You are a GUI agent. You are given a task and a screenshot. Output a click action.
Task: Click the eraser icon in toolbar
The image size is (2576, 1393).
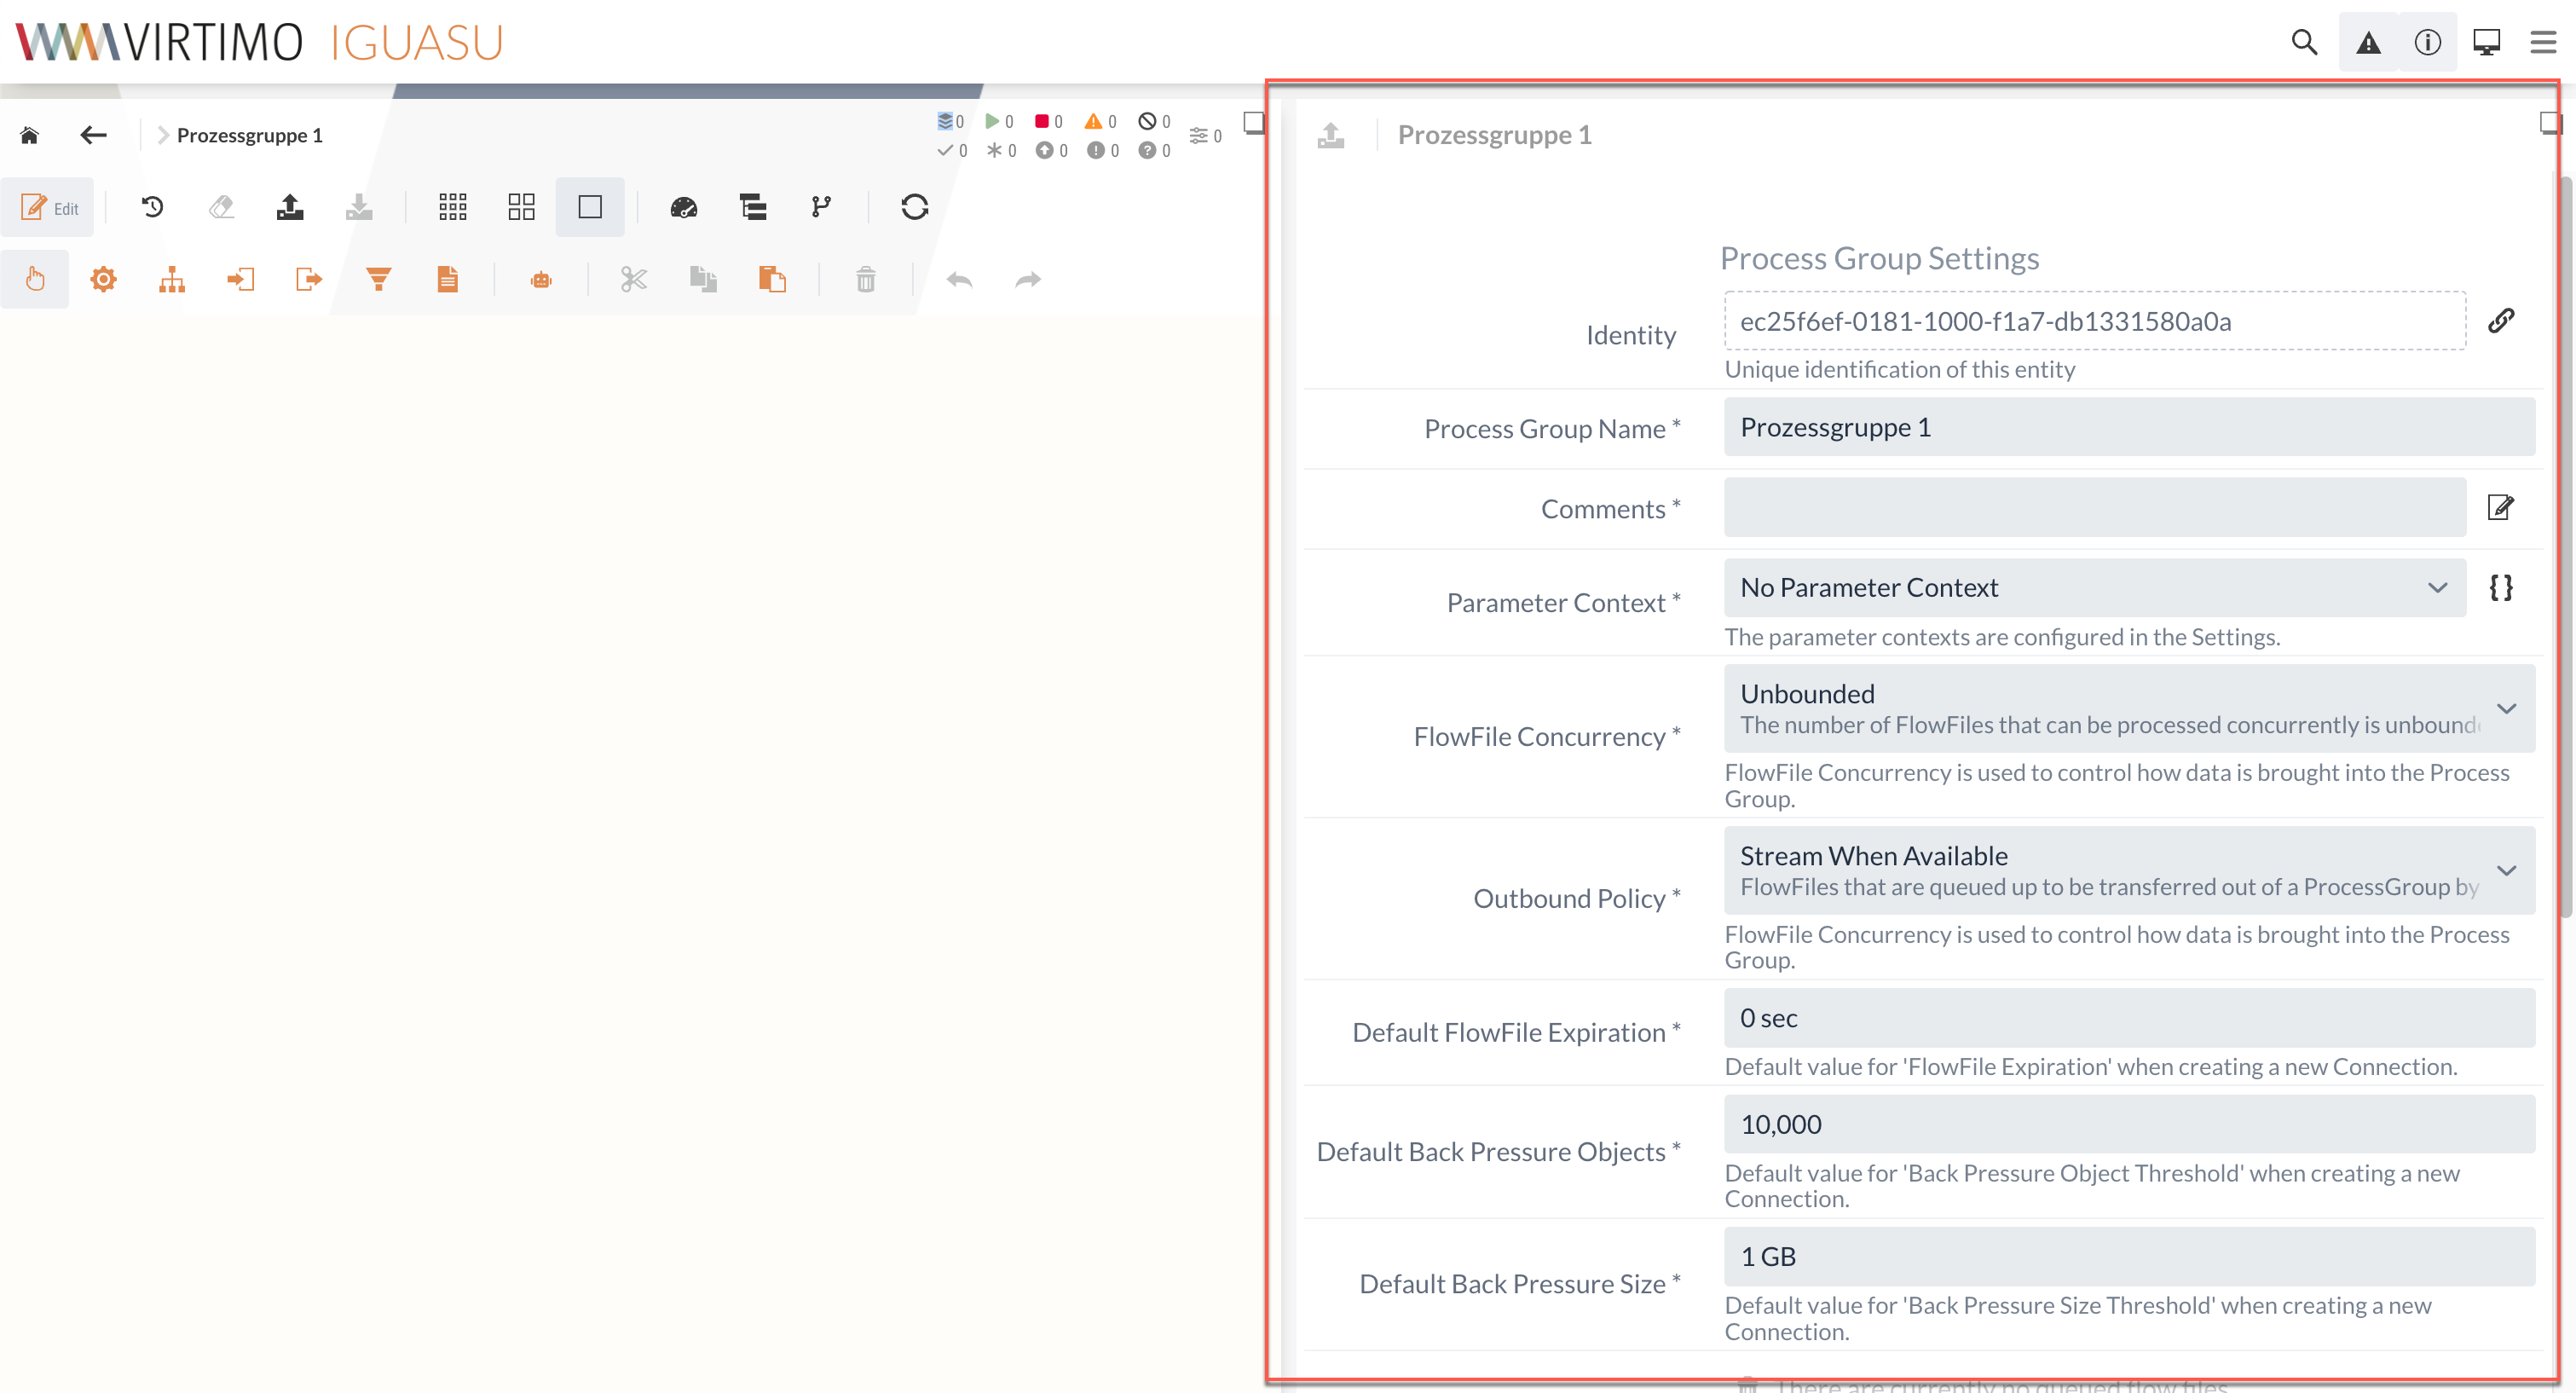pos(221,207)
